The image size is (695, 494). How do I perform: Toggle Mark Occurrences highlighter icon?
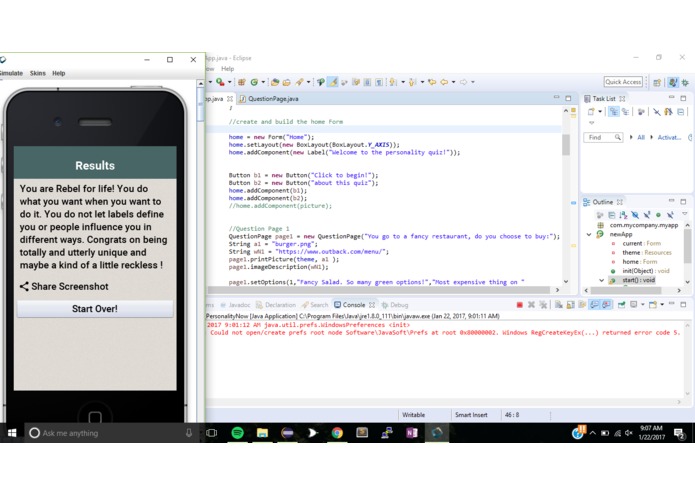coord(333,82)
